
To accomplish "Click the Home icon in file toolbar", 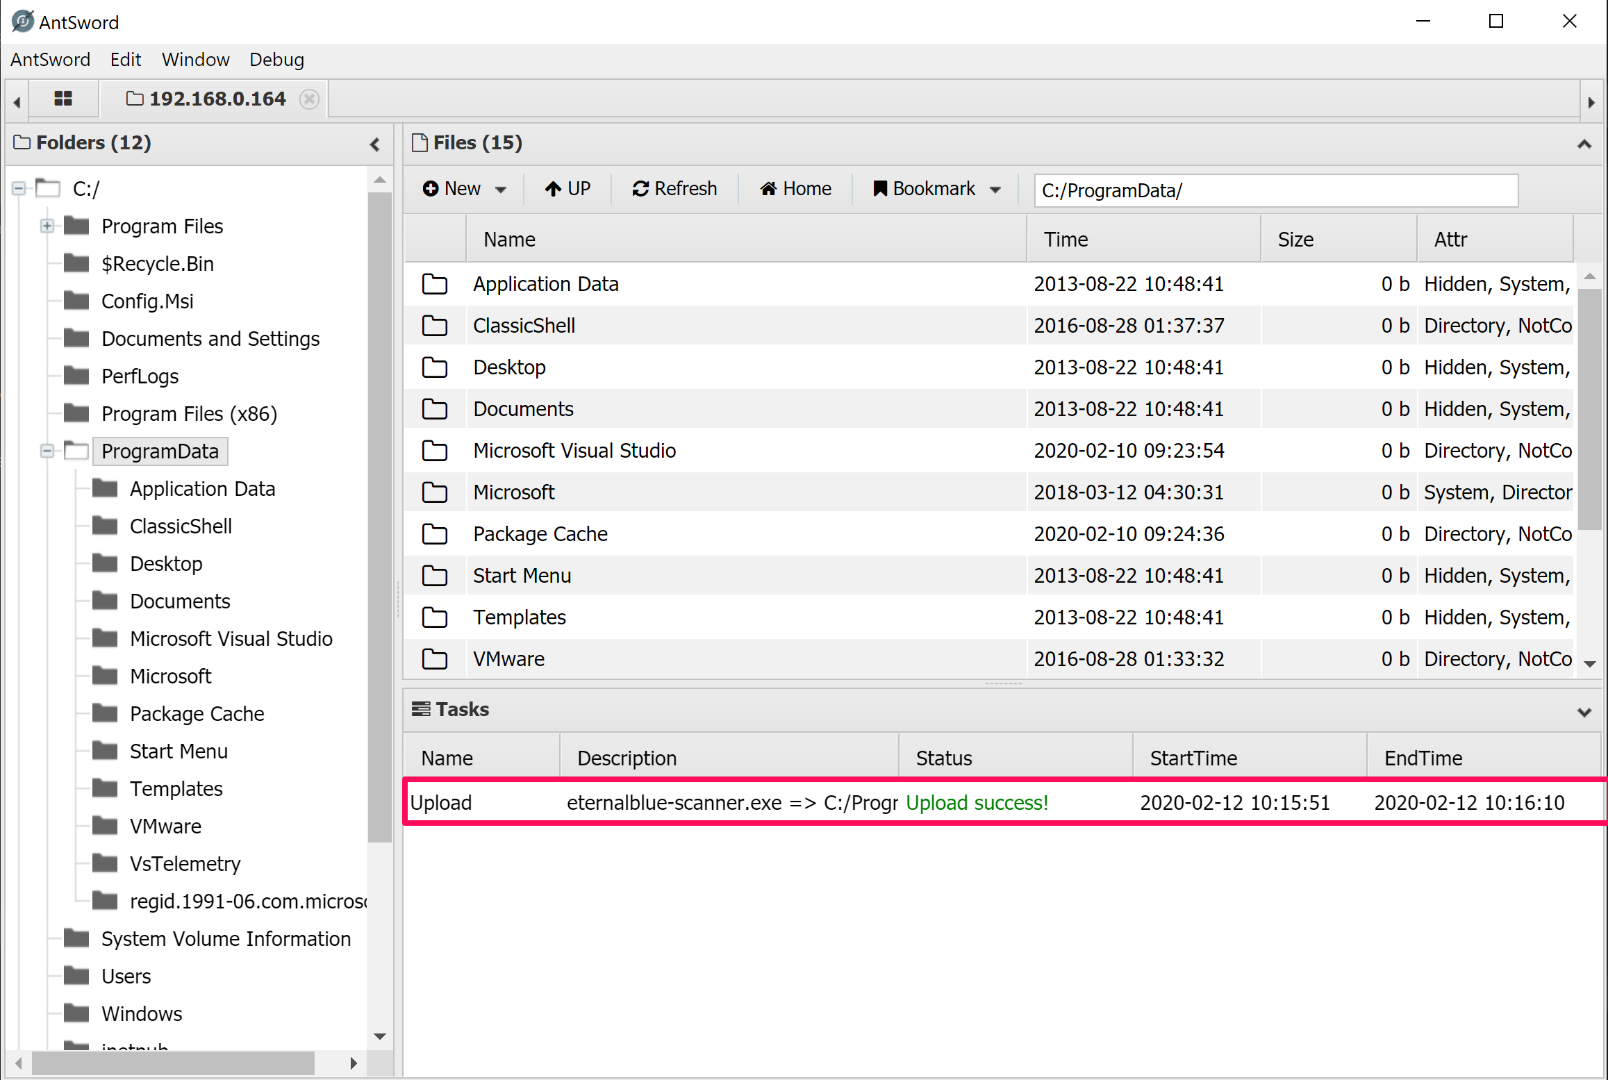I will click(x=768, y=189).
